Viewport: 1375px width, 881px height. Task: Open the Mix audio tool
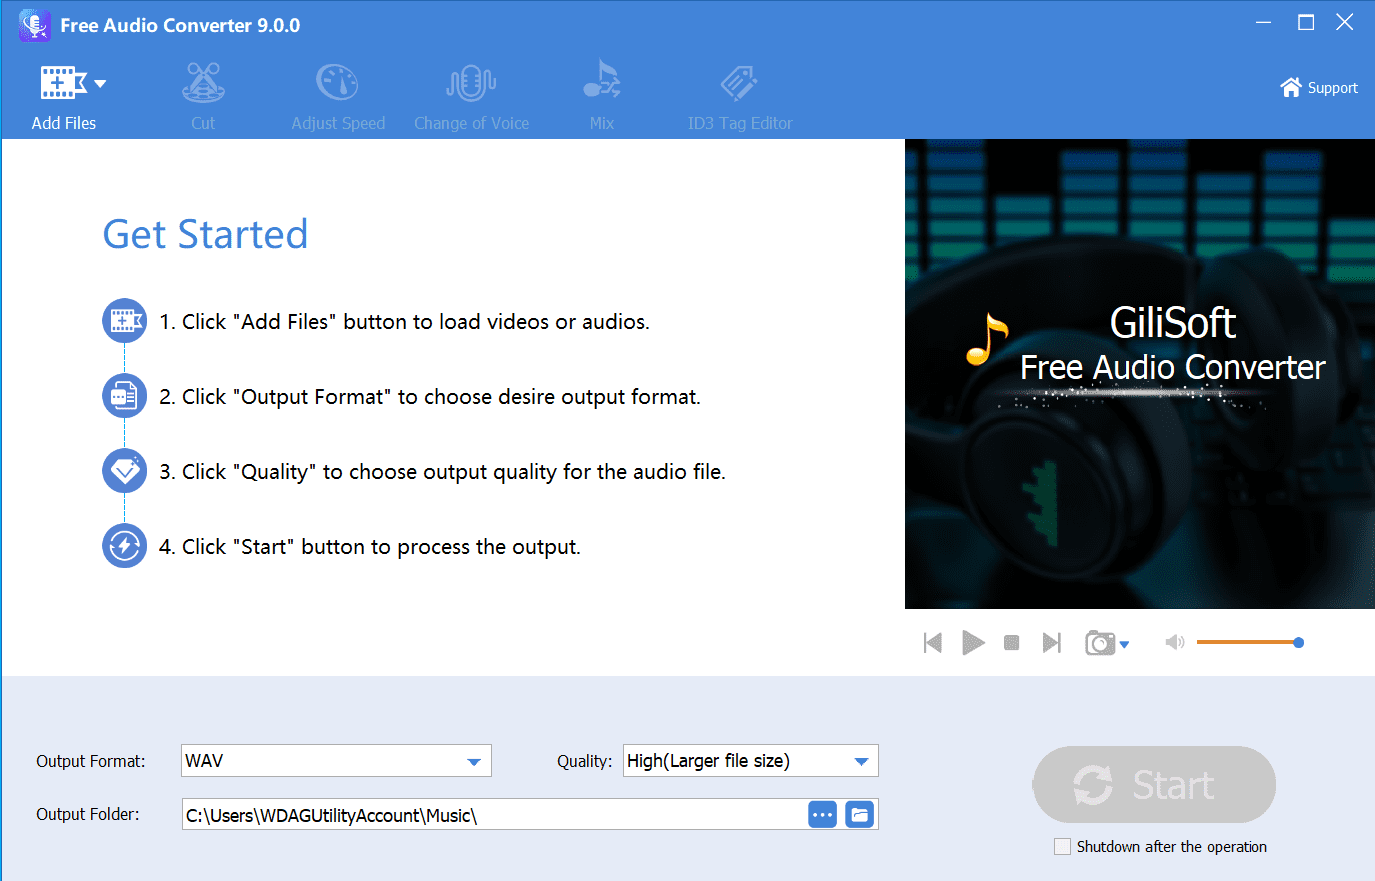click(602, 97)
